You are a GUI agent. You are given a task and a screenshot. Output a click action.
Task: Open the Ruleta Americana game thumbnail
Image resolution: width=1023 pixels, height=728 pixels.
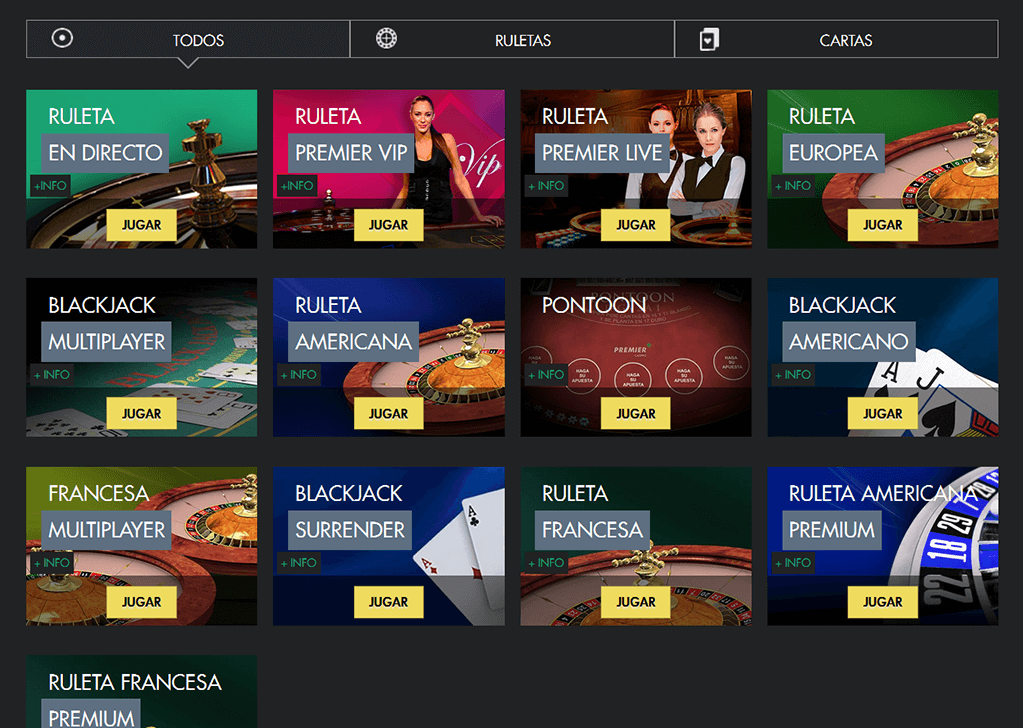pyautogui.click(x=389, y=357)
